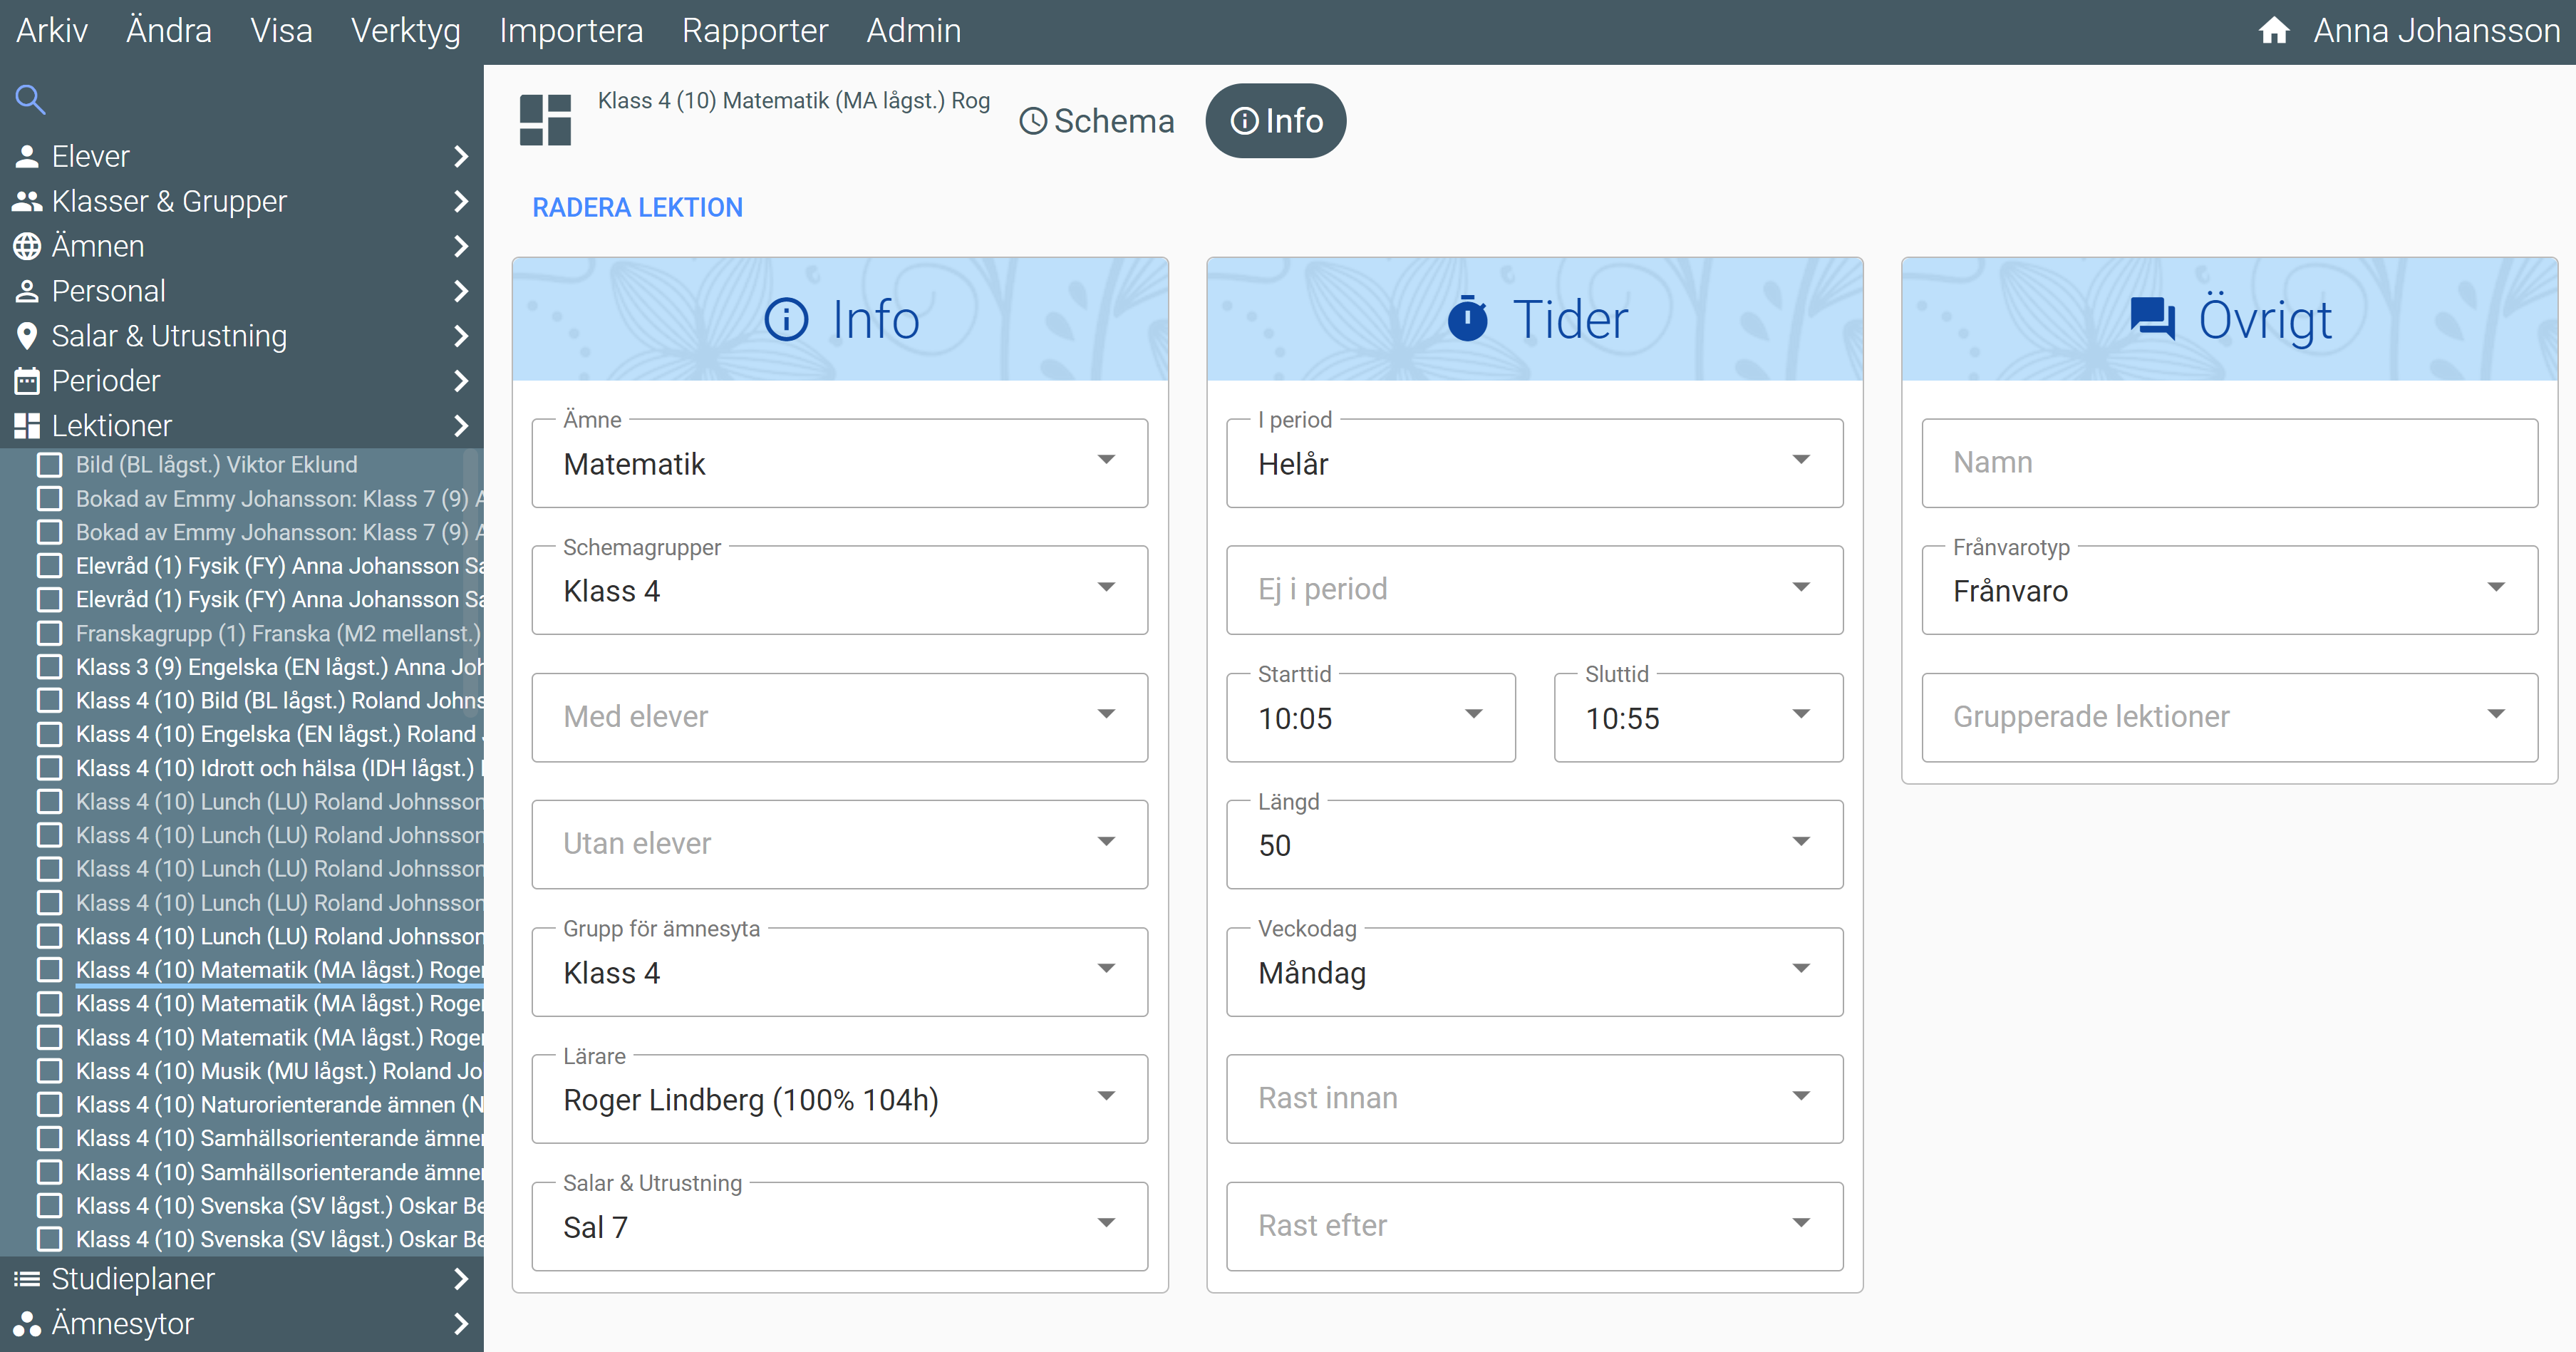Select checkbox for Klass 4 (10) Musik lesson
This screenshot has width=2576, height=1352.
pyautogui.click(x=49, y=1071)
